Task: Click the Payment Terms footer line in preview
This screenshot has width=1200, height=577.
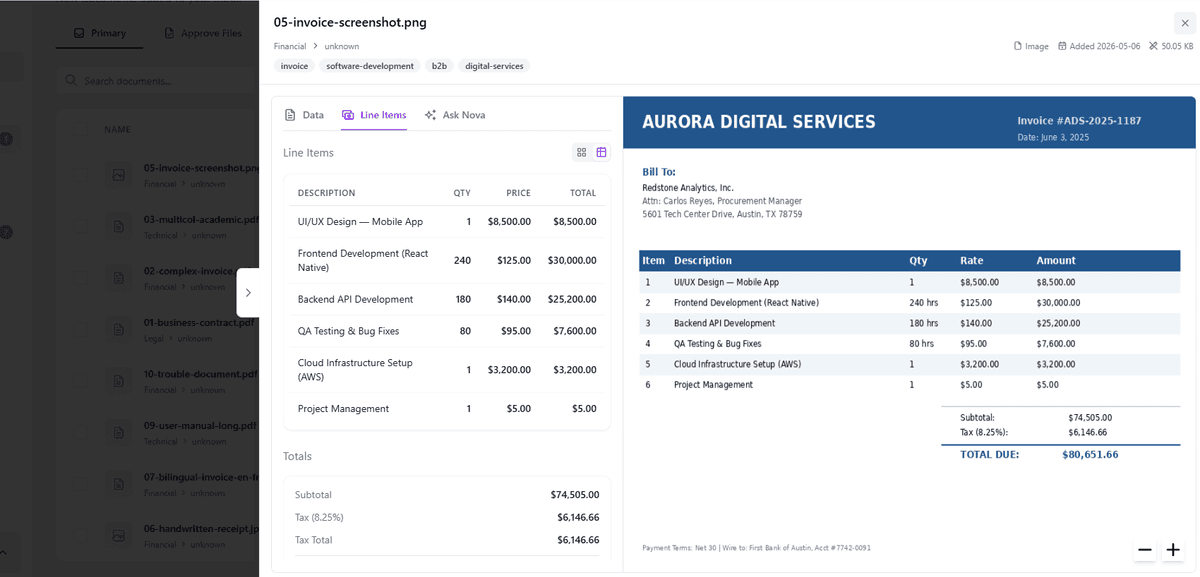Action: click(x=756, y=548)
